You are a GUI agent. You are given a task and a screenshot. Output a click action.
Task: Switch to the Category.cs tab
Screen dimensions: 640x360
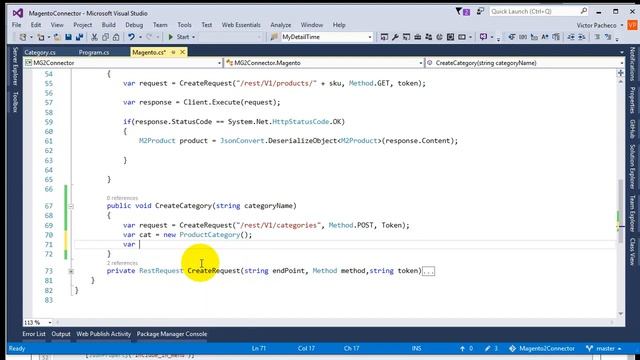coord(40,52)
